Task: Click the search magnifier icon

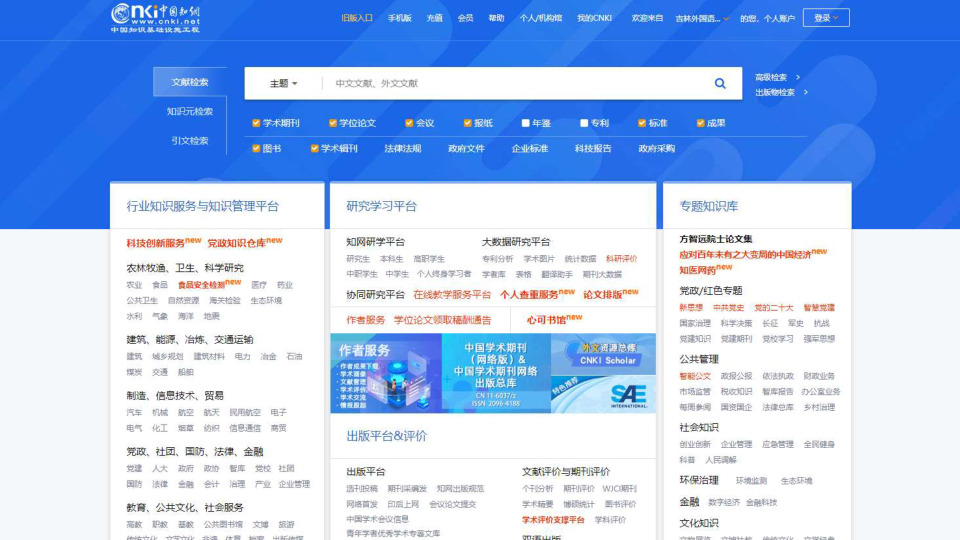Action: pos(720,83)
